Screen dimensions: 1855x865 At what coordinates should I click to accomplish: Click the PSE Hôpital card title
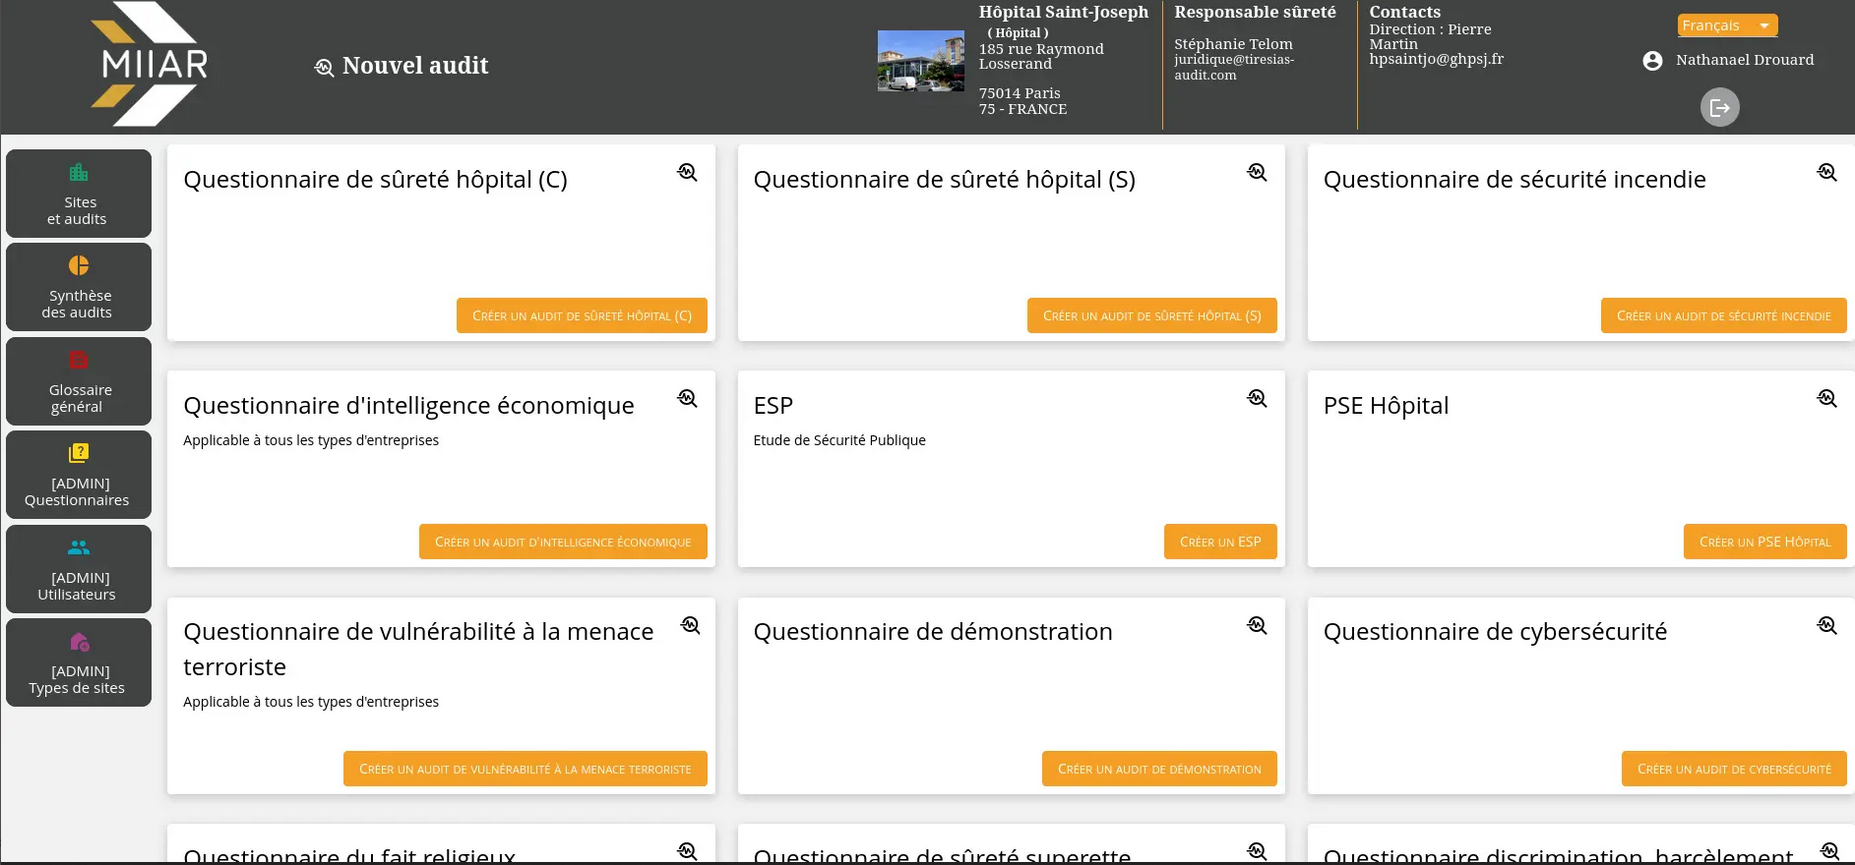(1386, 406)
